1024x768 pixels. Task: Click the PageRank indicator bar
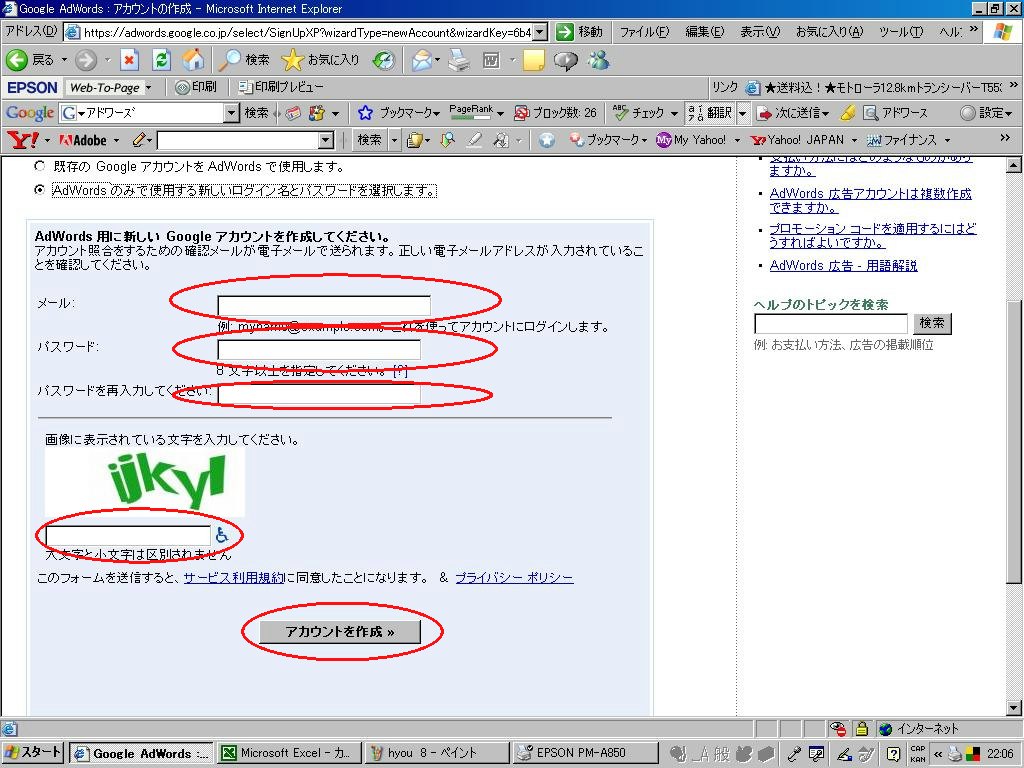tap(470, 113)
